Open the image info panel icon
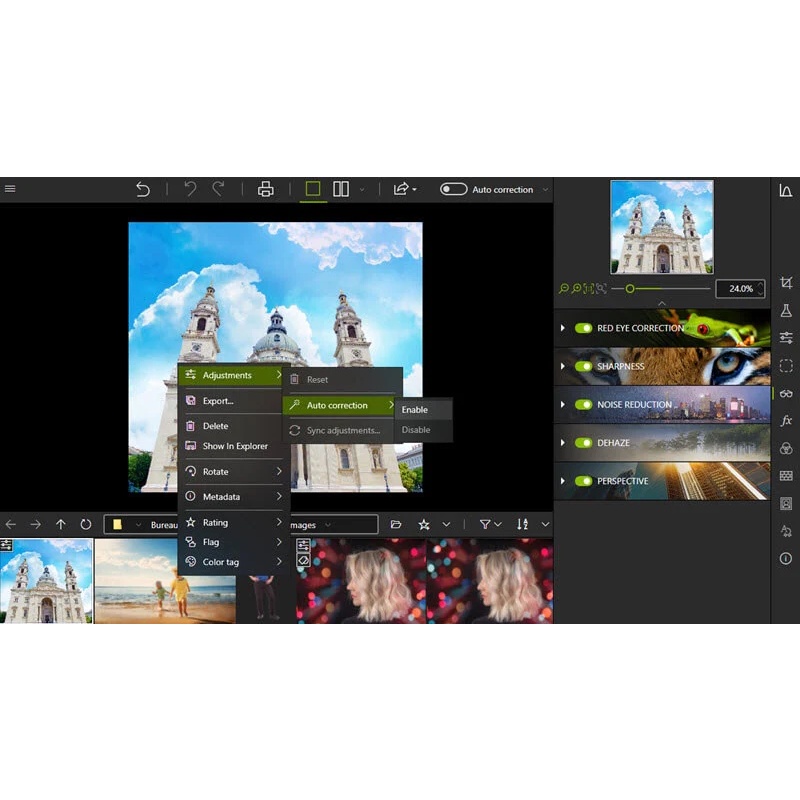This screenshot has height=800, width=800. click(x=786, y=558)
